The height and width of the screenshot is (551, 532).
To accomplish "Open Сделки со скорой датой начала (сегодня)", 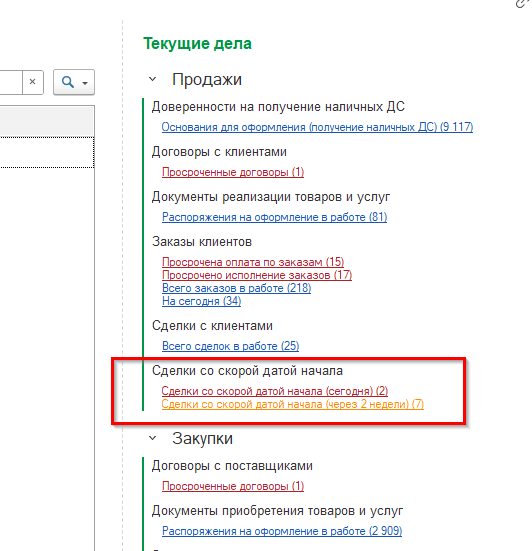I will pos(275,391).
